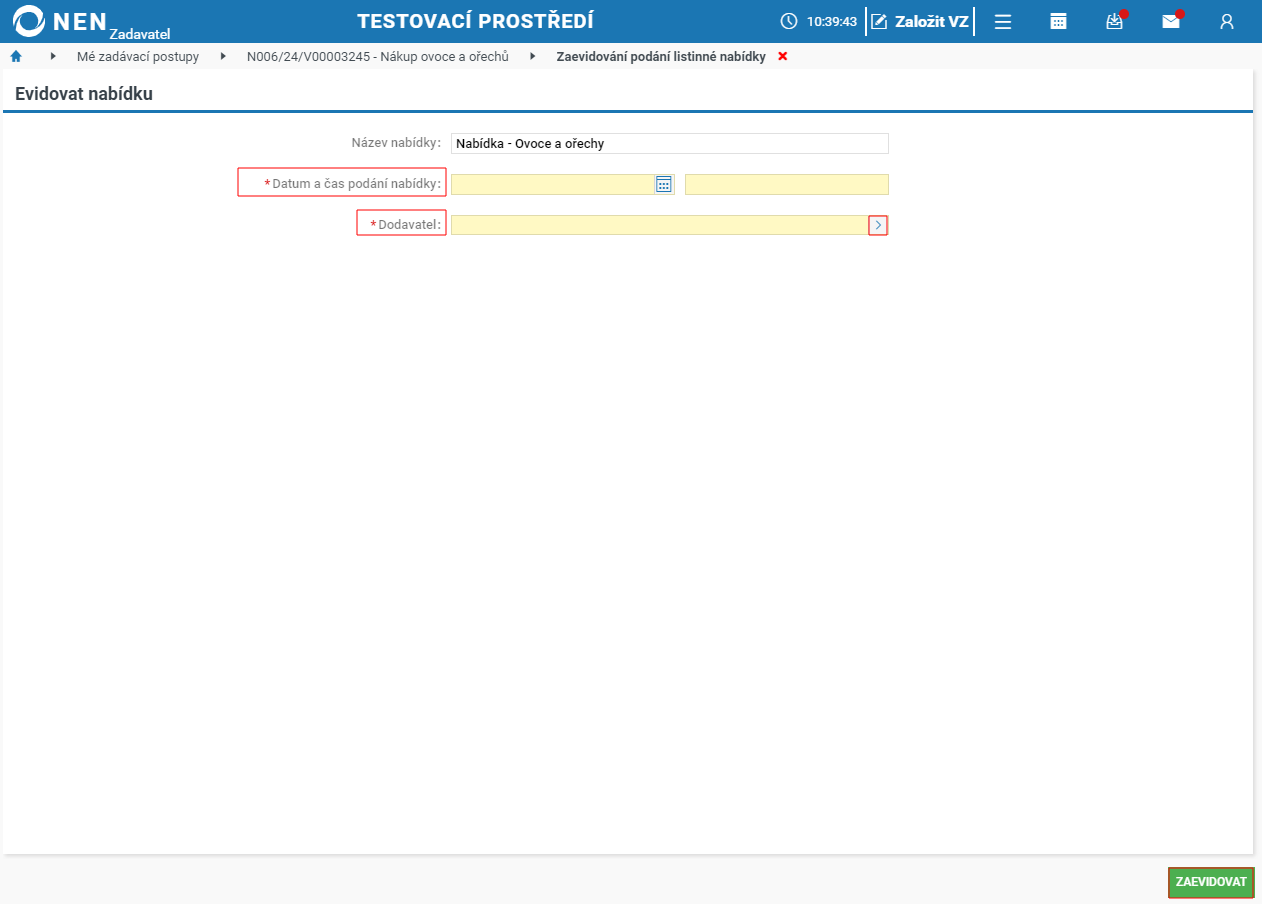Open the date picker calendar icon
The image size is (1262, 904).
pyautogui.click(x=664, y=184)
